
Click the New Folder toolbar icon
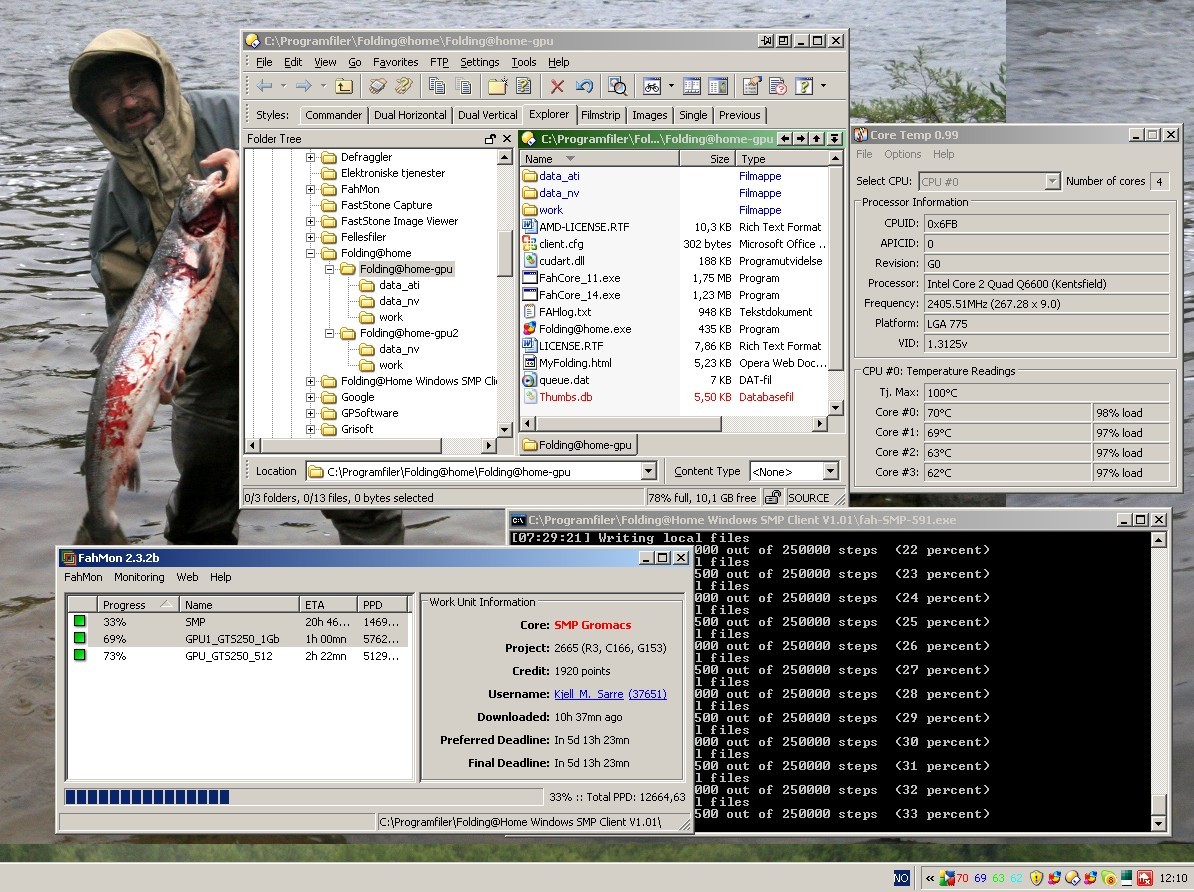498,86
